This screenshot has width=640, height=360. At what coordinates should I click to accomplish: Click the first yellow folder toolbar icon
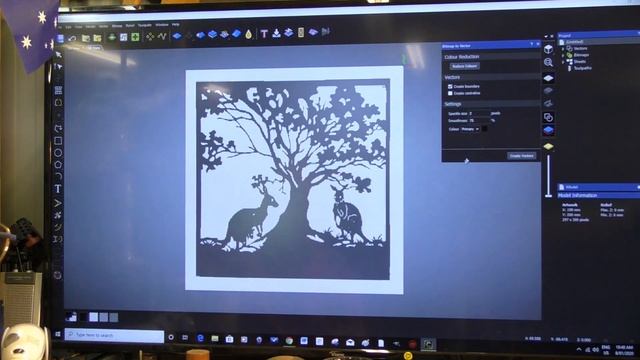coord(86,38)
